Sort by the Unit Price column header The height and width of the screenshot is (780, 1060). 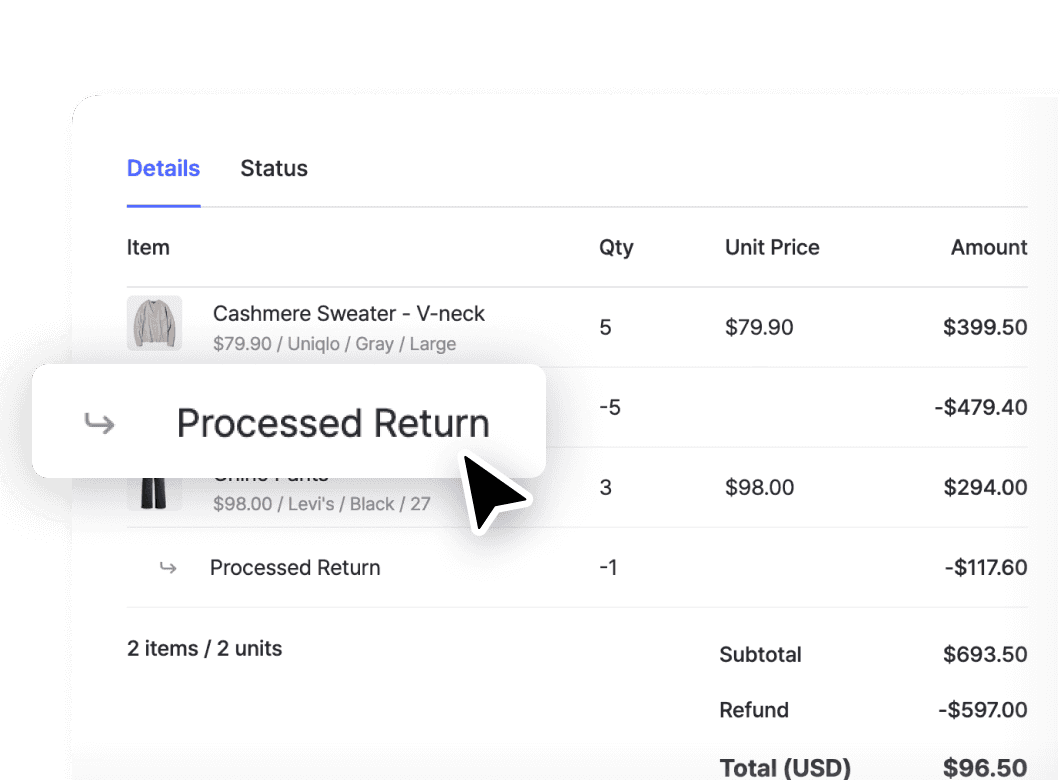click(772, 247)
